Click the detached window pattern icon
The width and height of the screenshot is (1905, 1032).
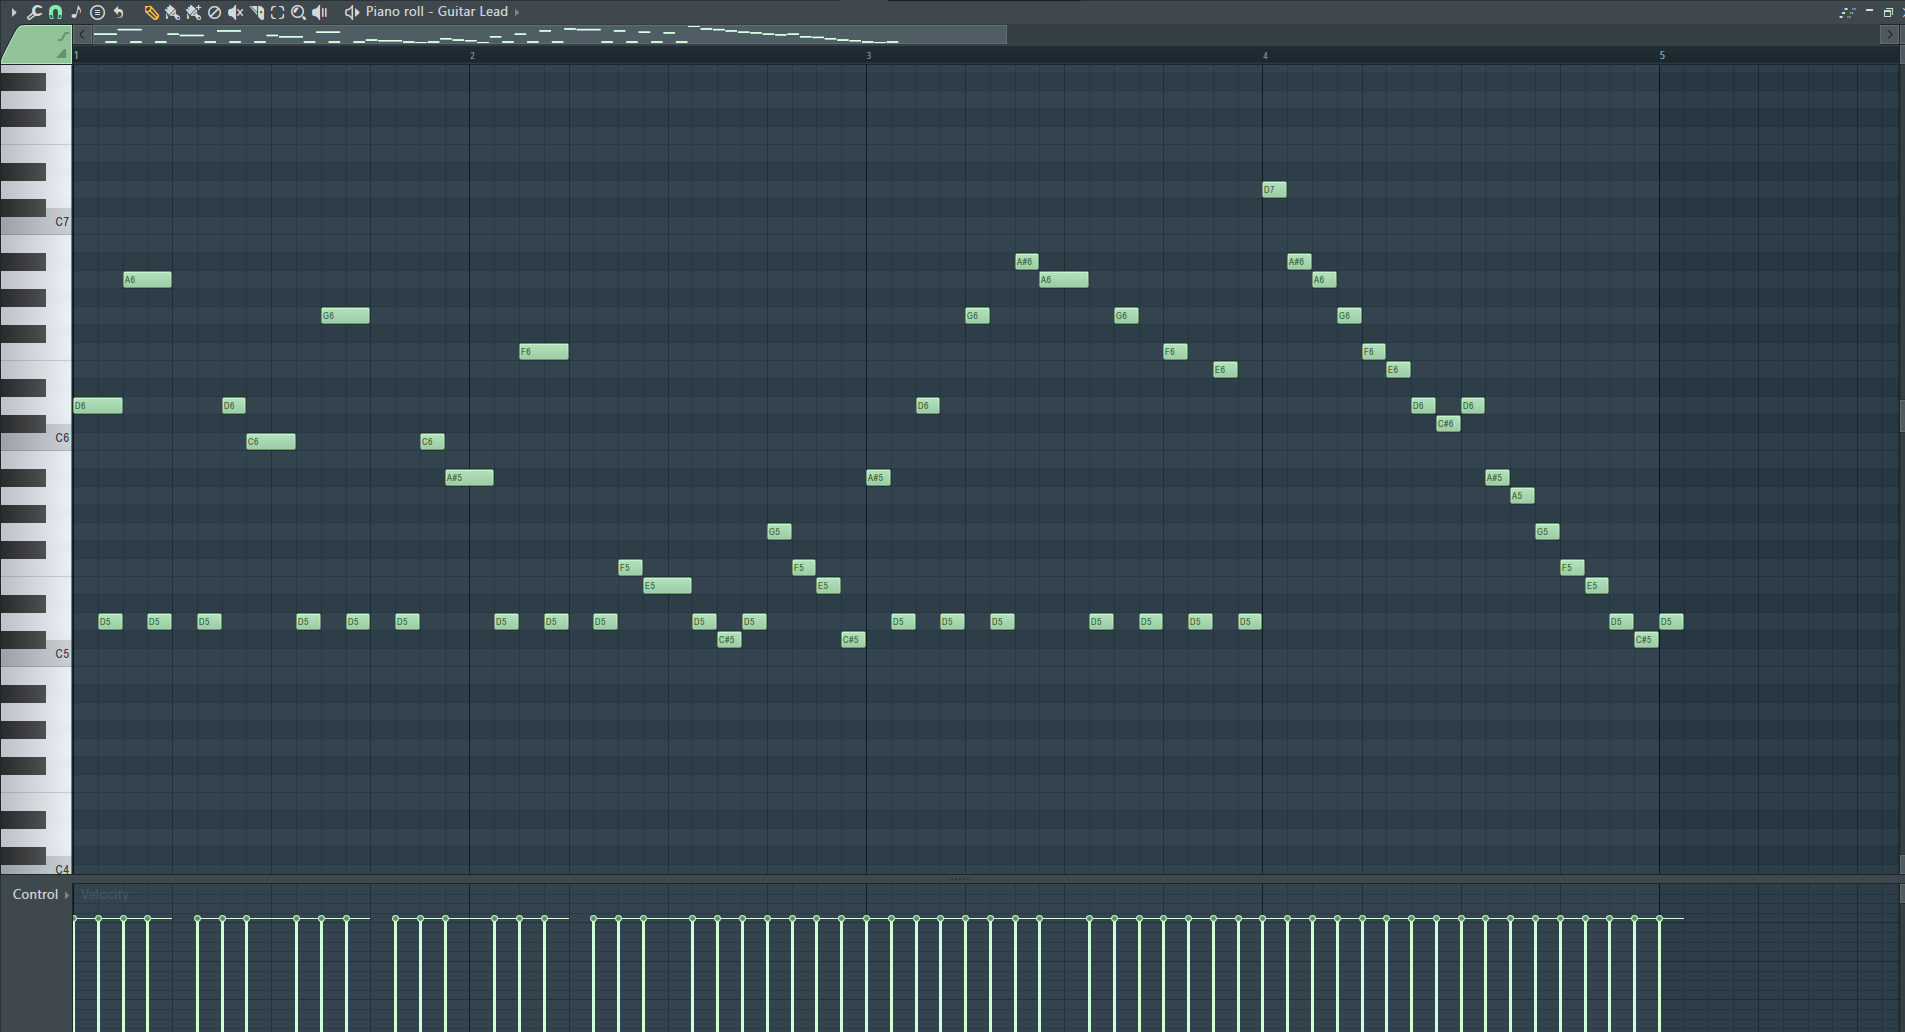pos(1847,12)
